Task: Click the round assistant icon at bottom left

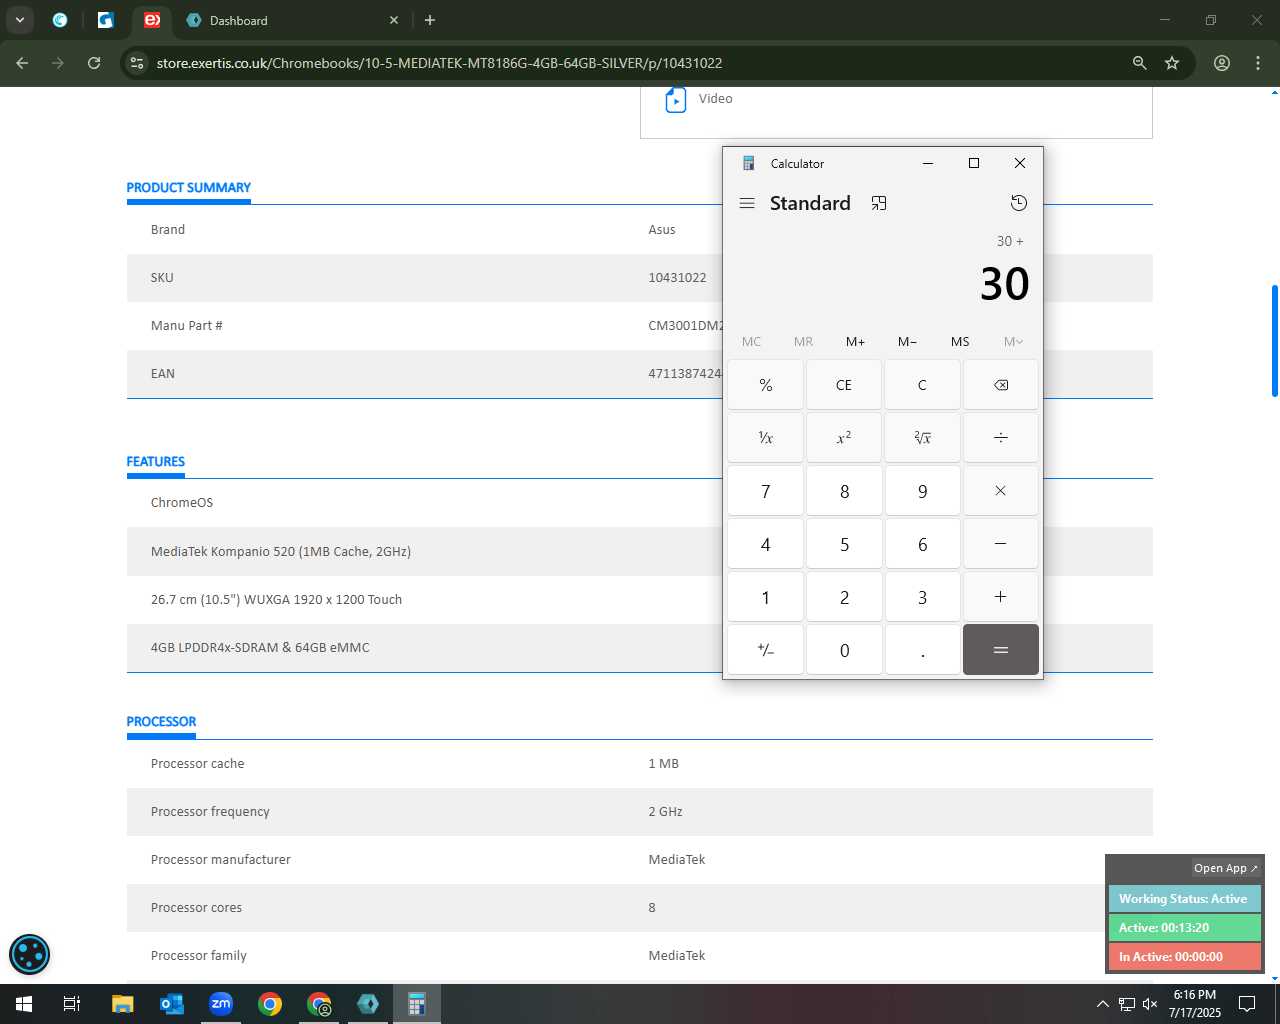Action: [29, 955]
